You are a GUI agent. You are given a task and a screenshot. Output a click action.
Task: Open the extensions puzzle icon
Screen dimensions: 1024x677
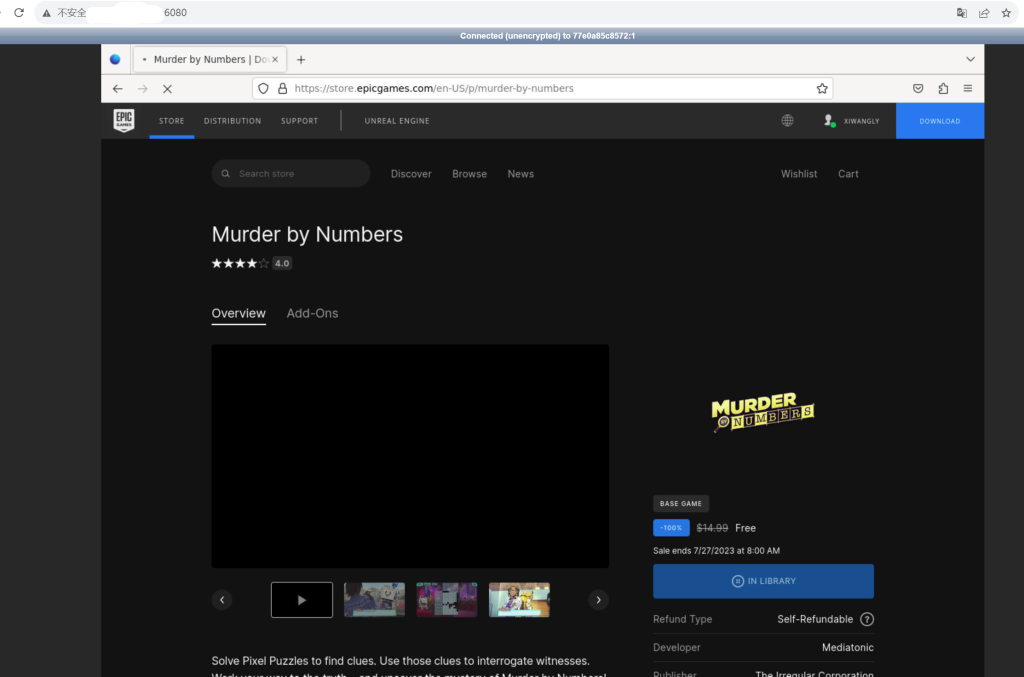pos(943,89)
